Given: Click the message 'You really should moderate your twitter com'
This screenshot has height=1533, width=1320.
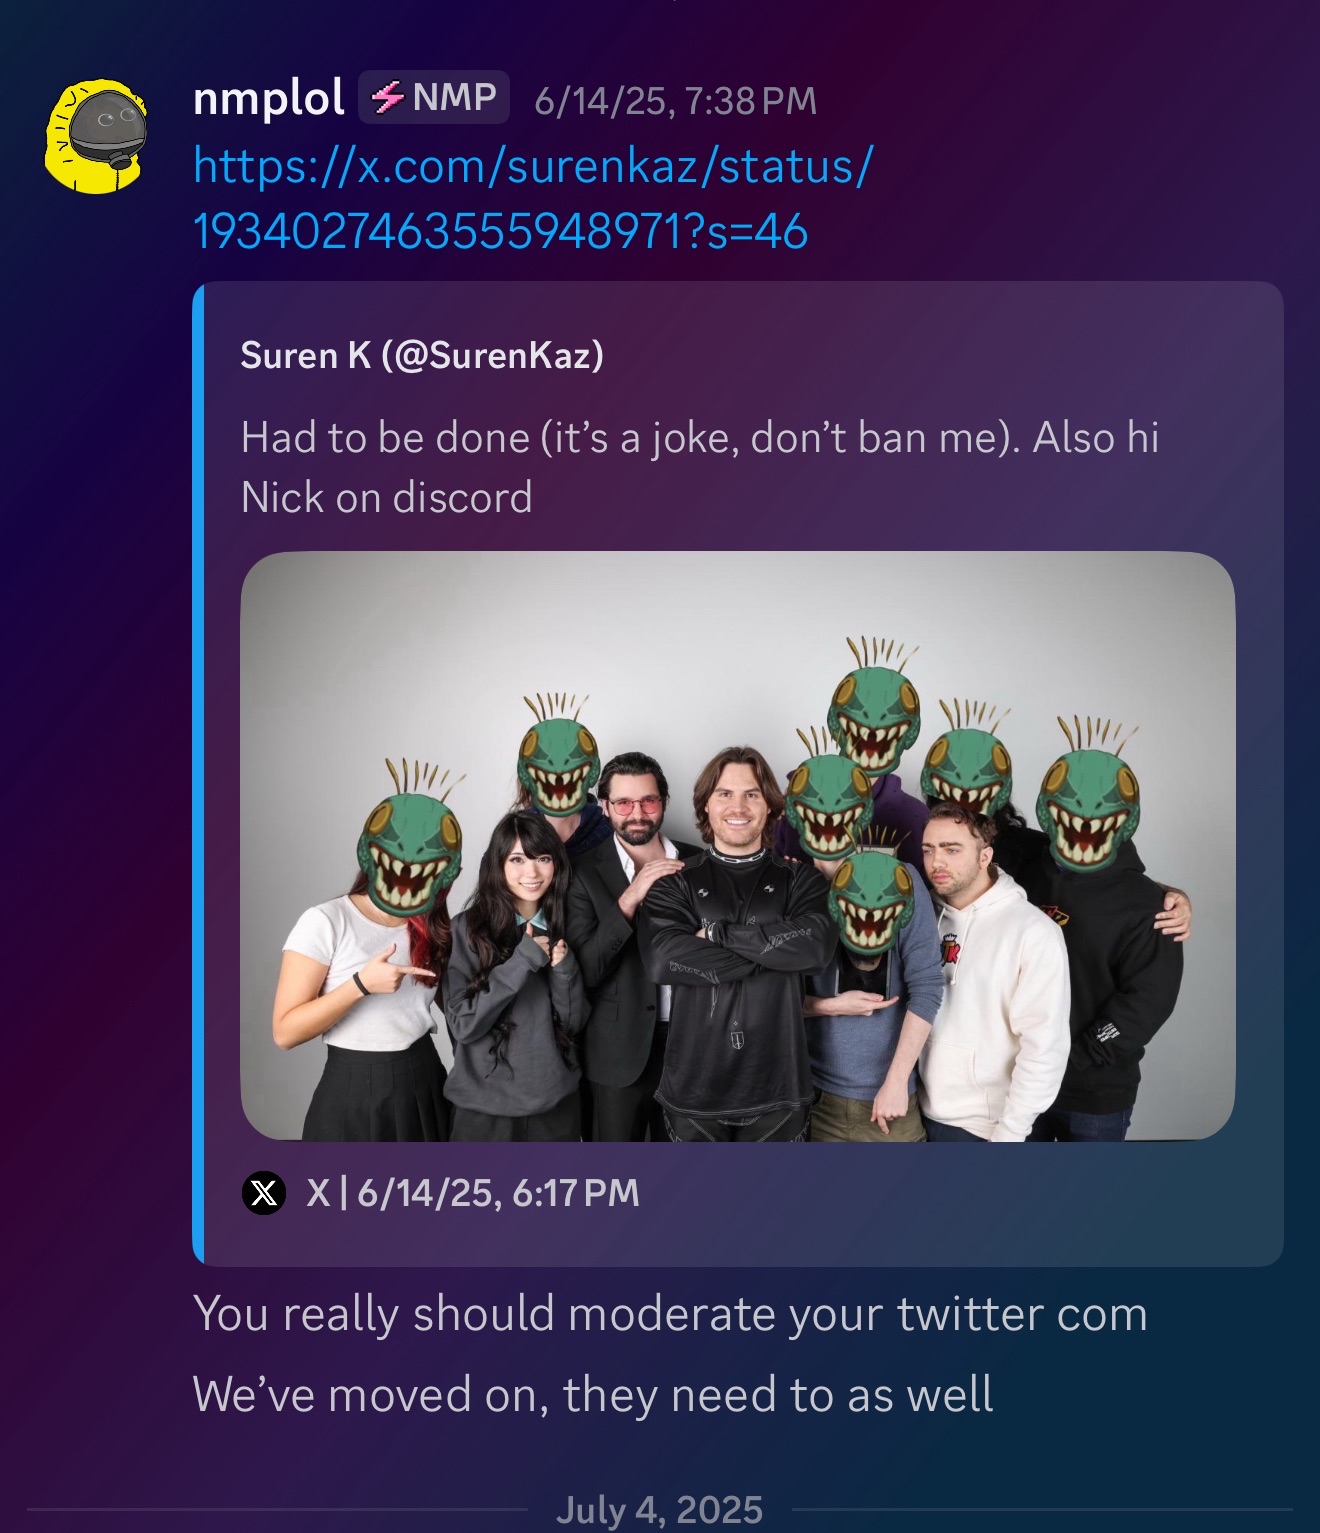Looking at the screenshot, I should [670, 1314].
